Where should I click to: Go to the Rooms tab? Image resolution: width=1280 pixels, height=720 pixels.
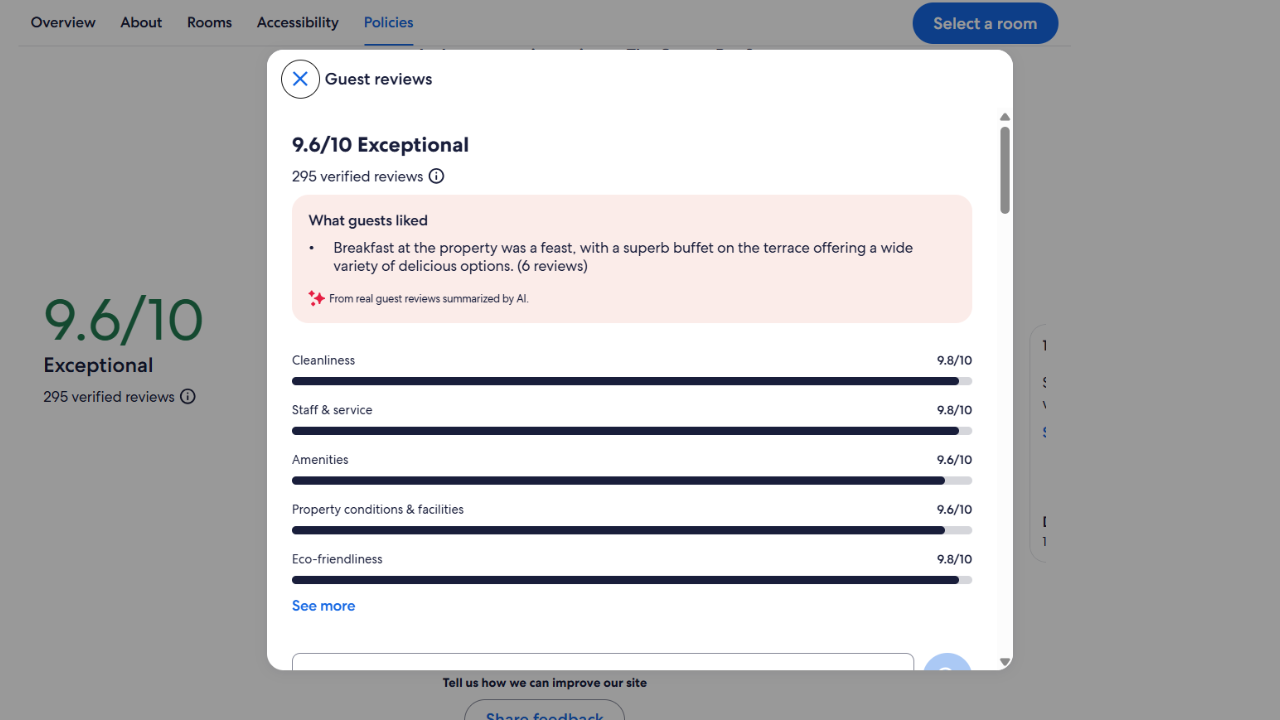tap(209, 22)
